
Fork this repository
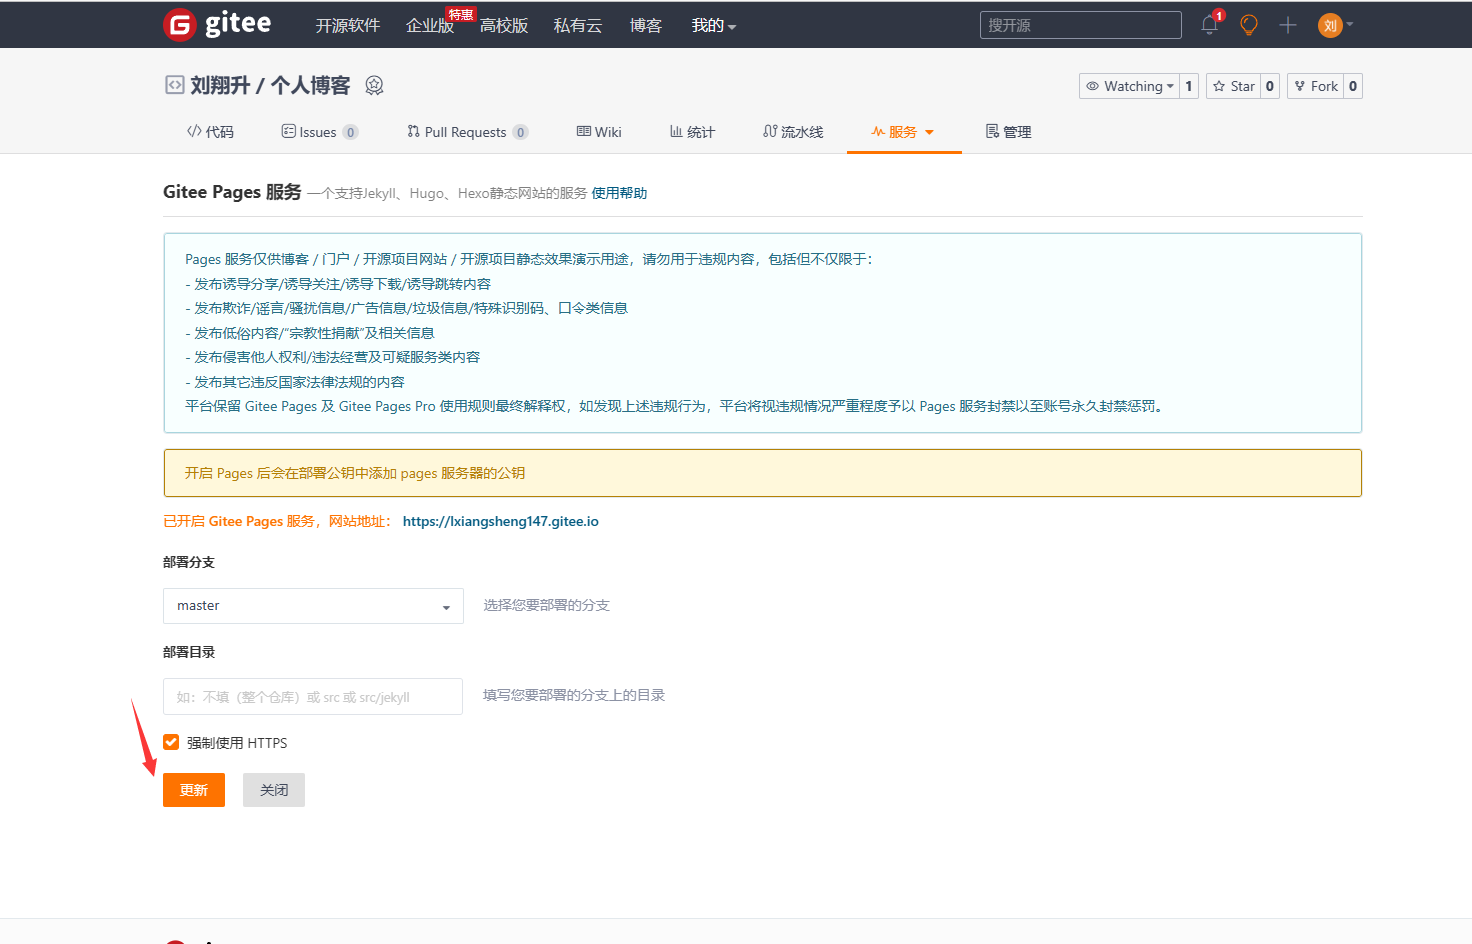pos(1315,86)
